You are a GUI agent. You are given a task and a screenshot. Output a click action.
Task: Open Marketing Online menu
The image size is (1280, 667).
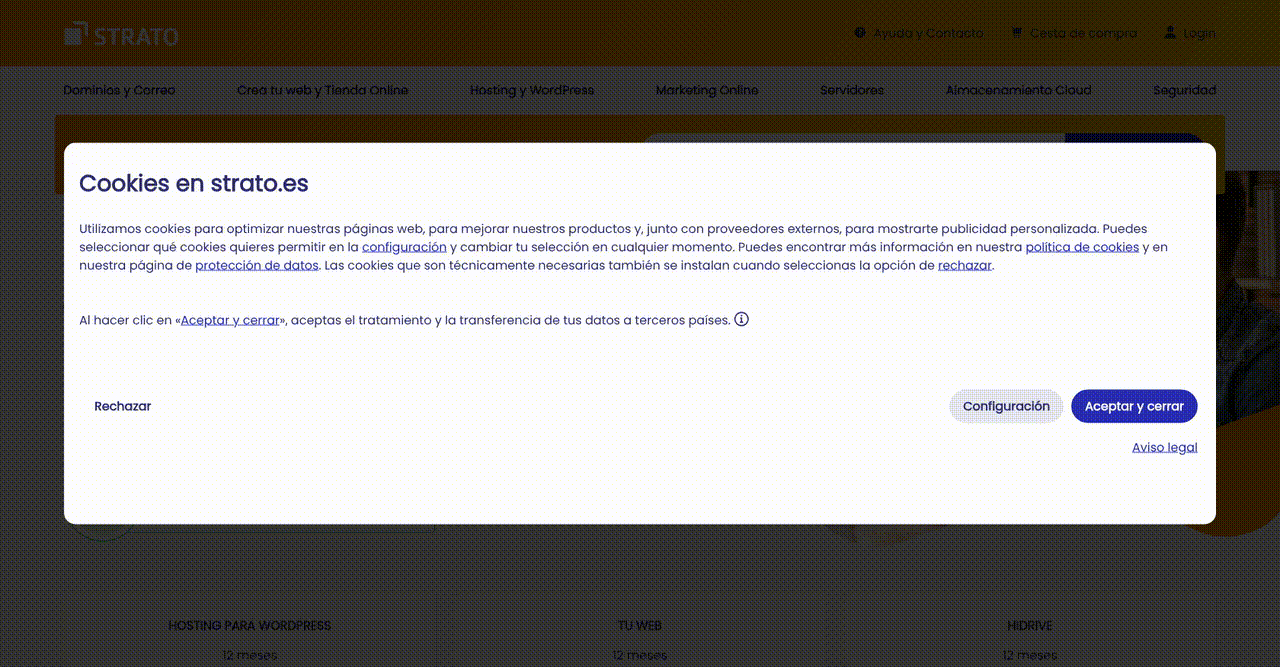tap(707, 90)
